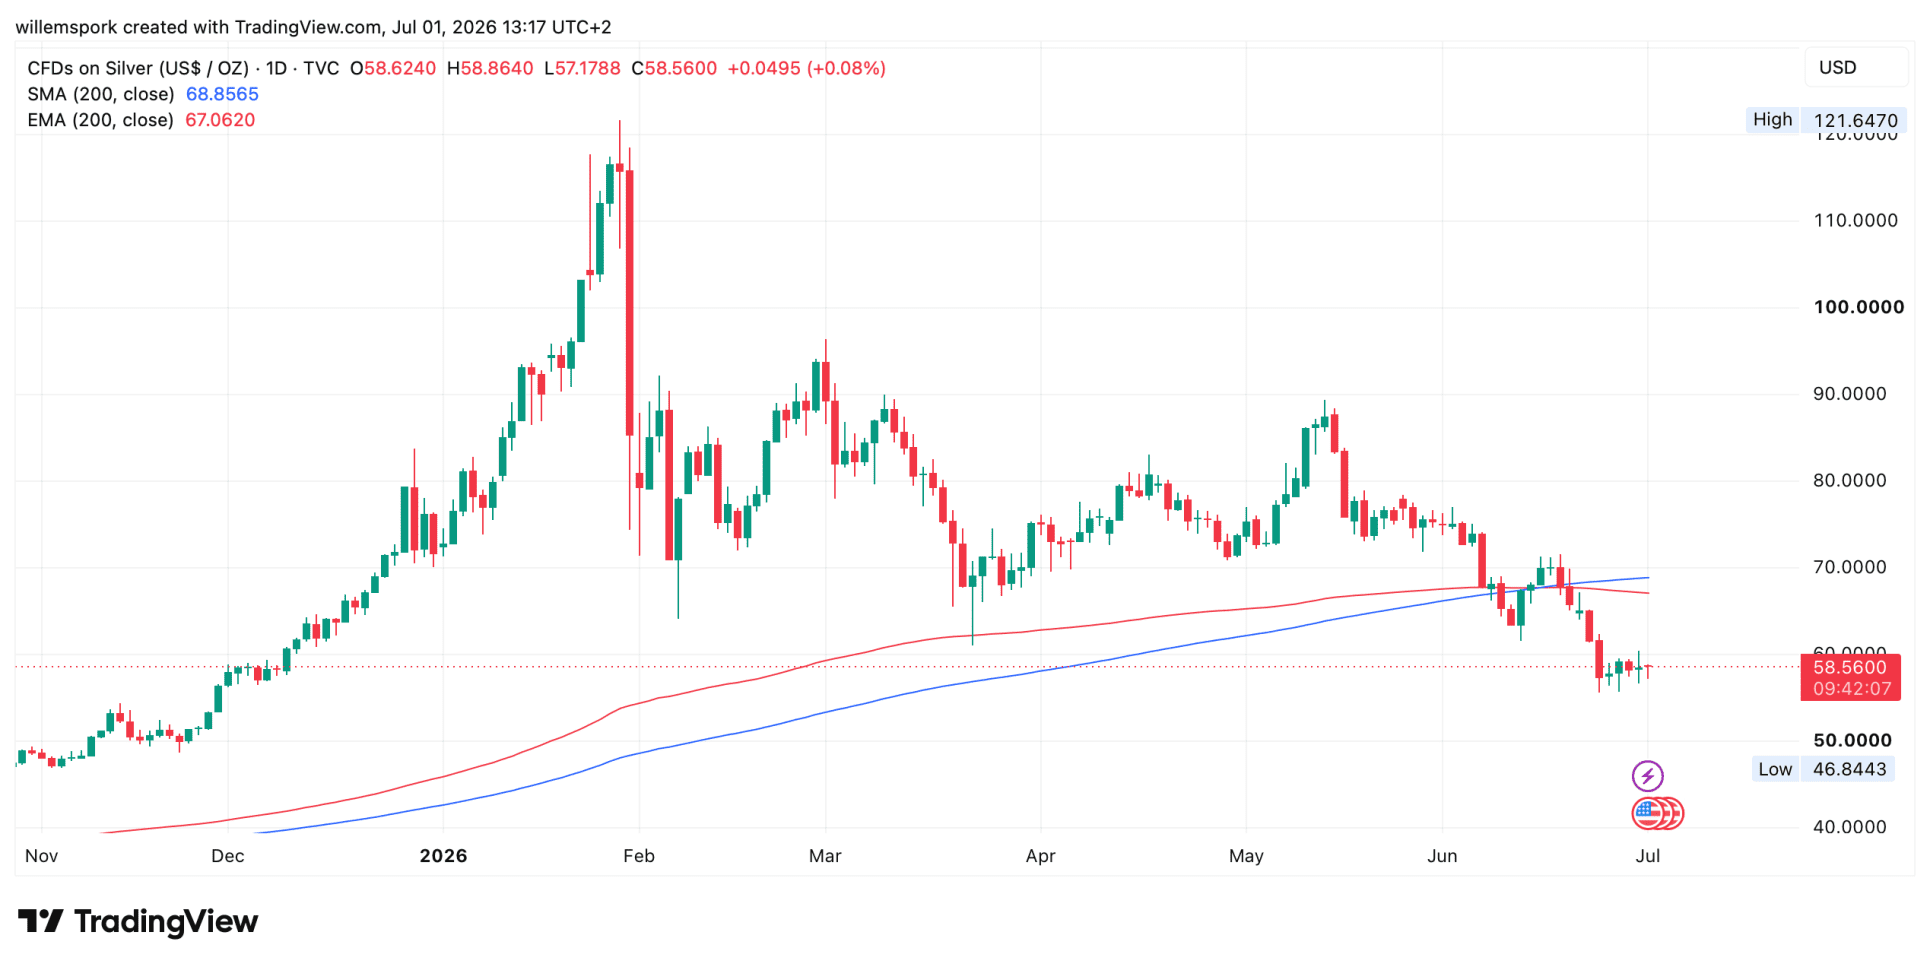
Task: Click the Nov label on time axis
Action: [41, 856]
